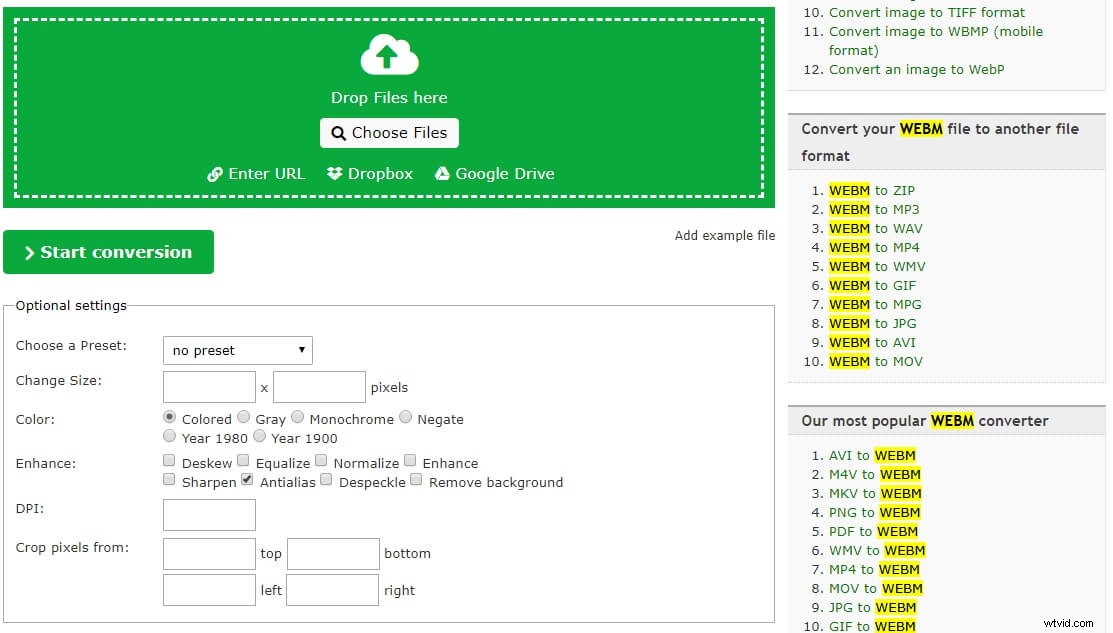Enable the Deskew checkbox
This screenshot has width=1113, height=633.
pos(169,461)
